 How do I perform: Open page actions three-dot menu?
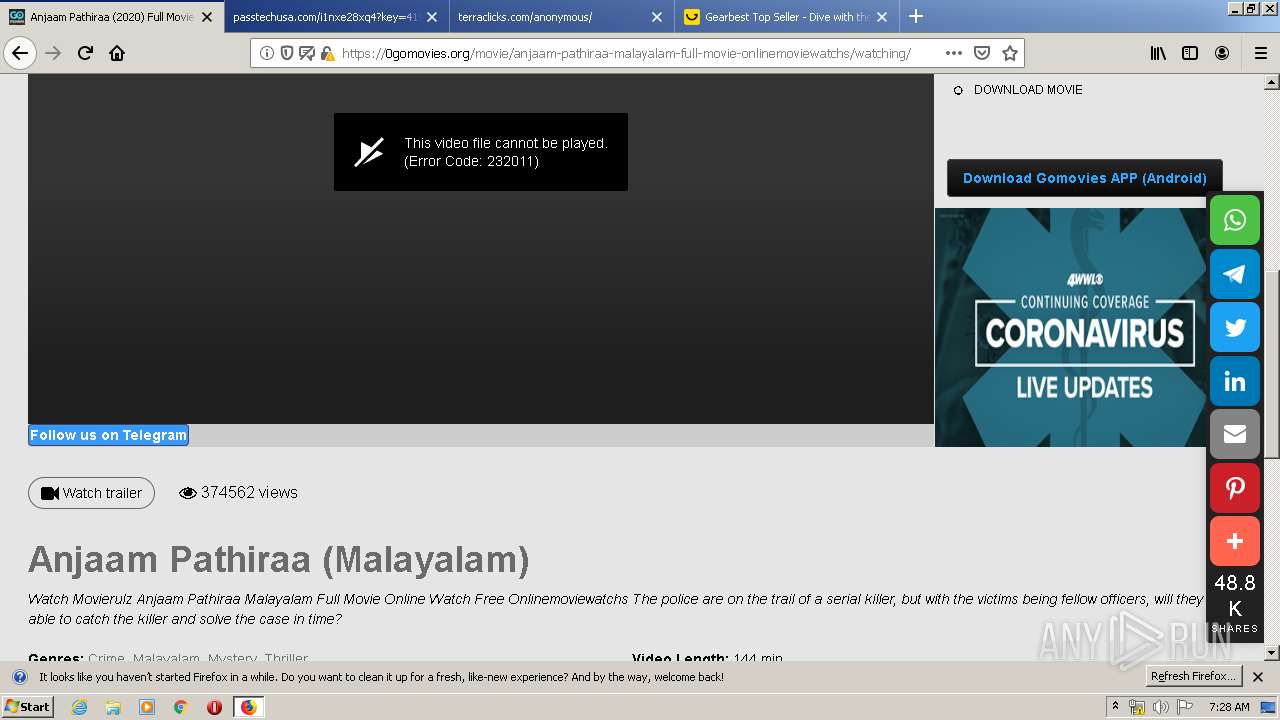(x=954, y=53)
